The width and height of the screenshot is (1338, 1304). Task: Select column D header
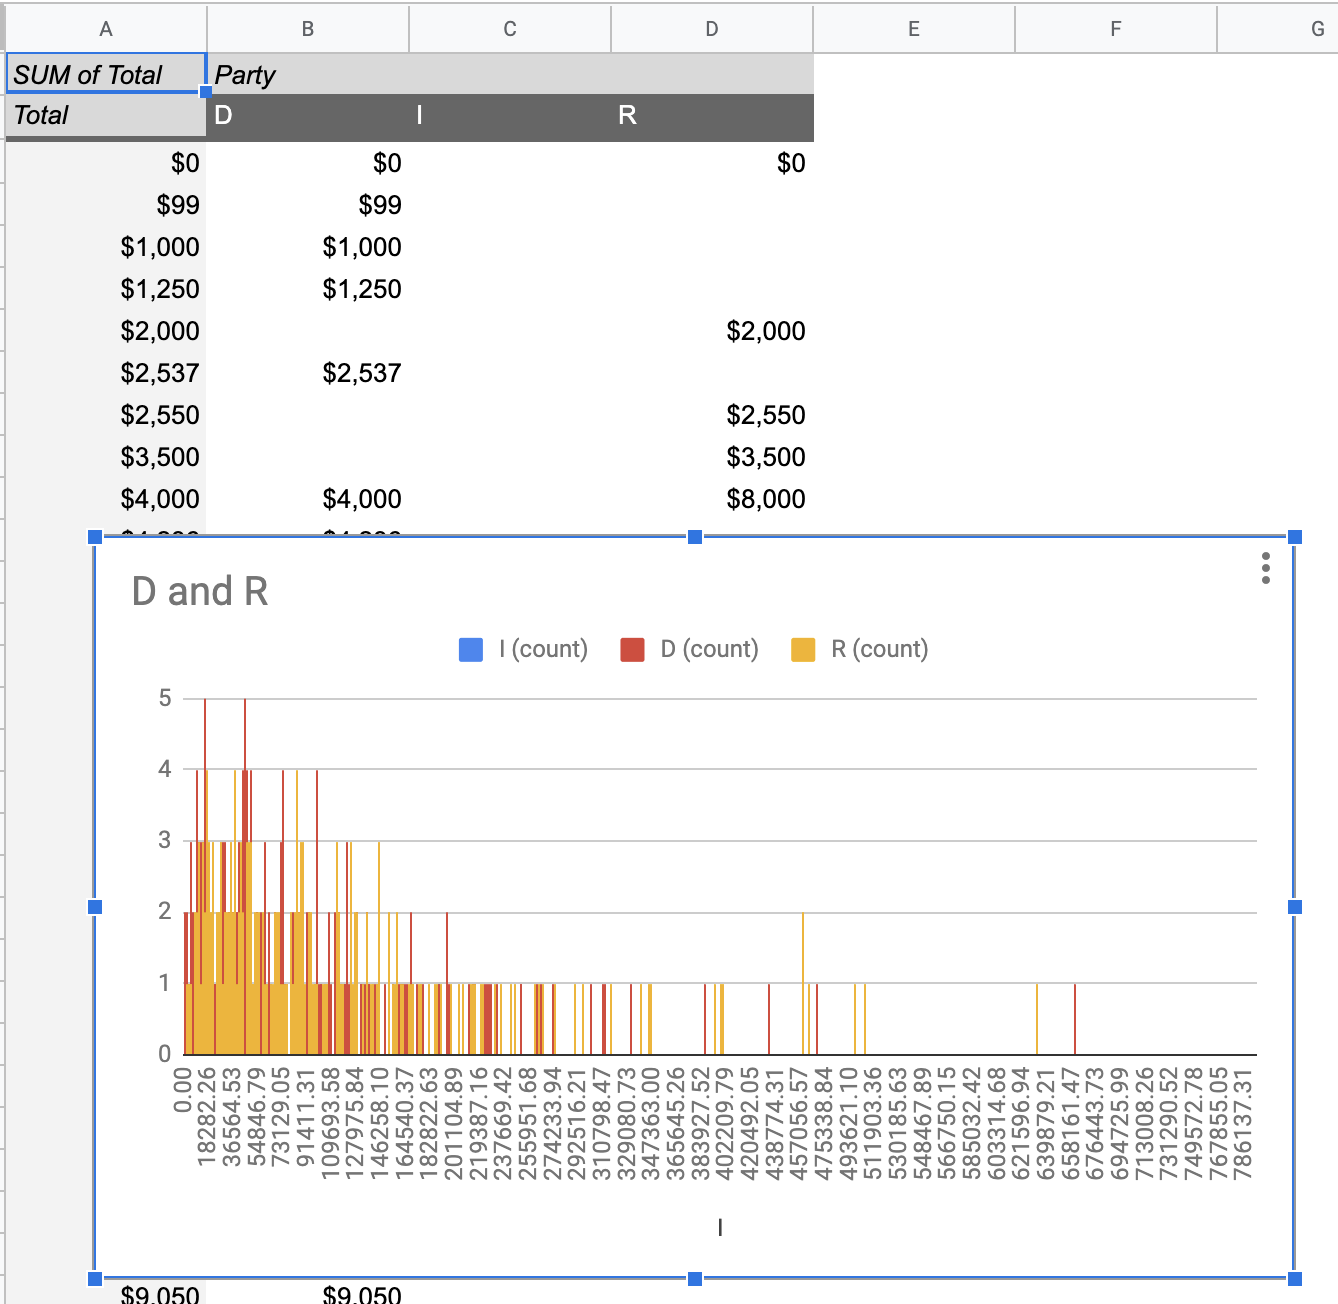pos(712,29)
